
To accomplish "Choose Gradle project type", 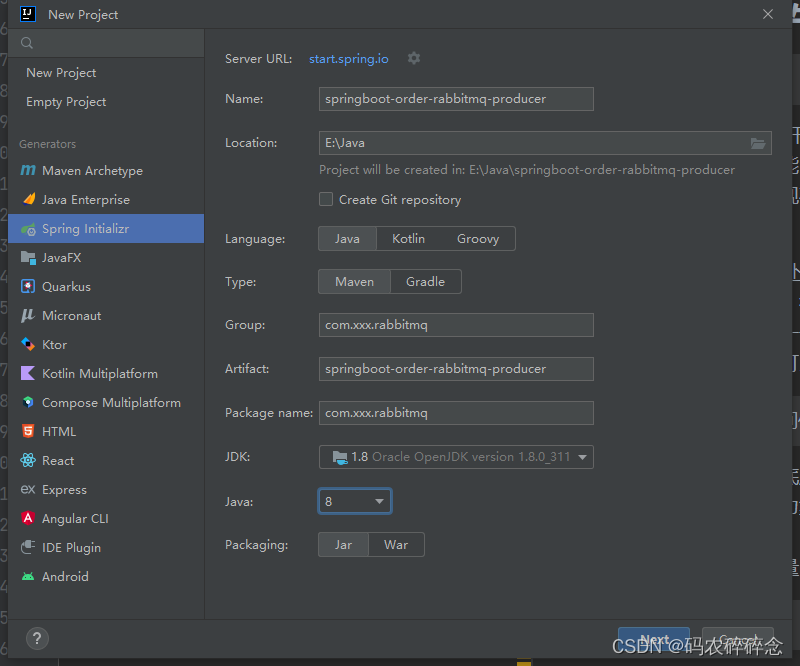I will pyautogui.click(x=426, y=282).
